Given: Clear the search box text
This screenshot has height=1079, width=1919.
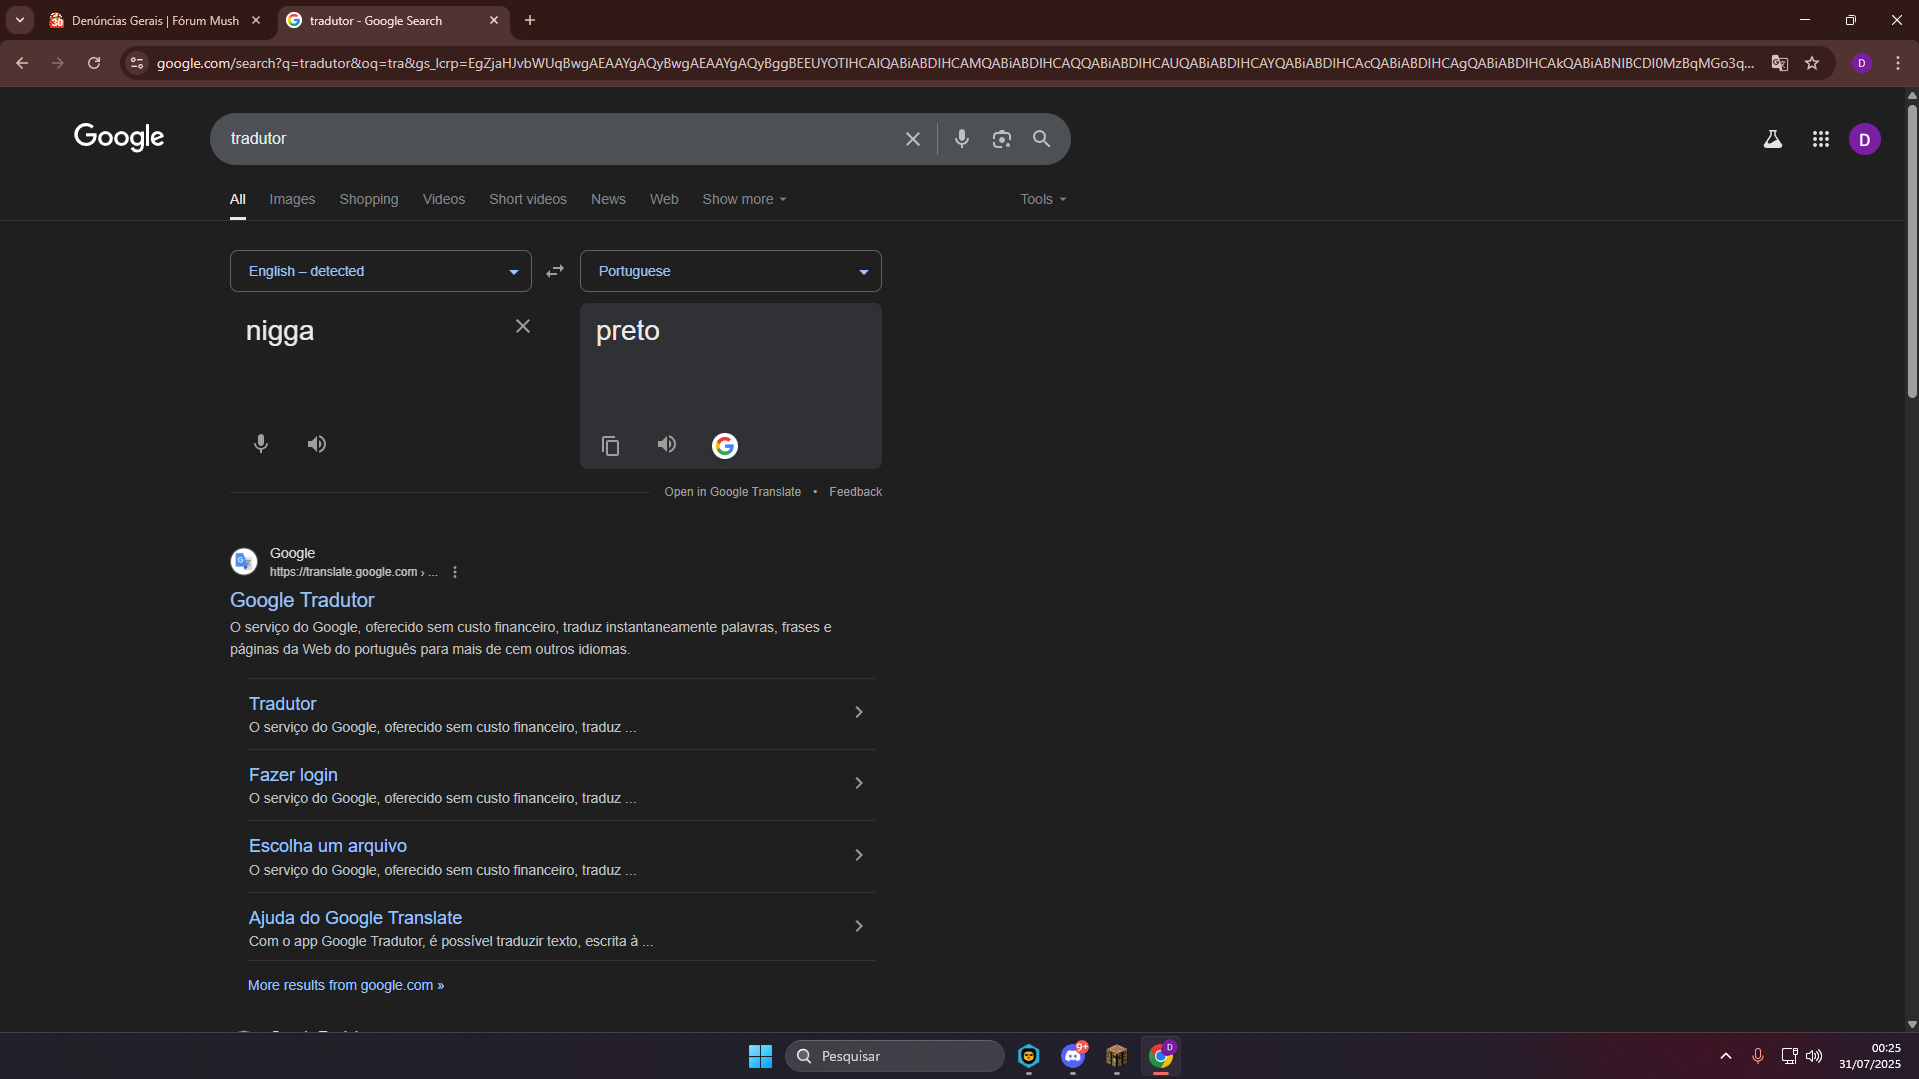Looking at the screenshot, I should click(912, 139).
